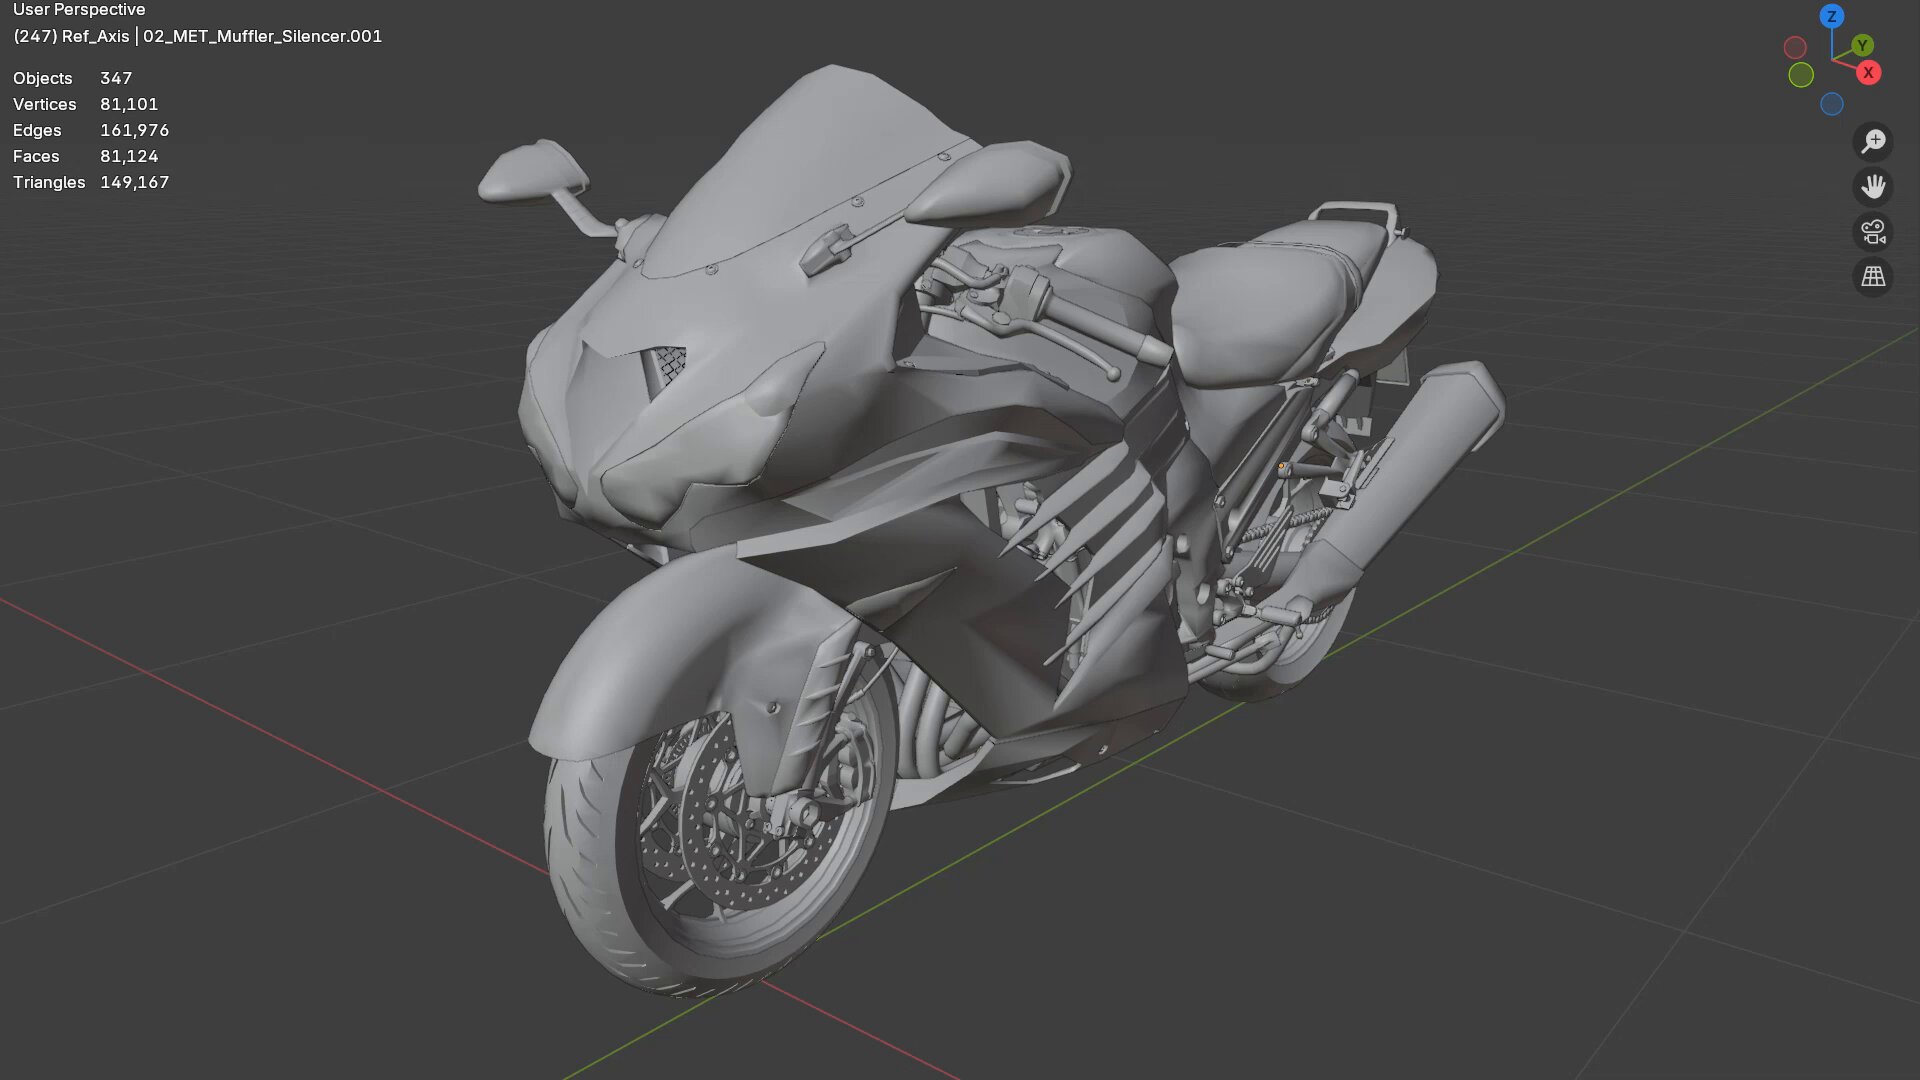1920x1080 pixels.
Task: Click the negative Y axis circle (dark green)
Action: [1801, 75]
